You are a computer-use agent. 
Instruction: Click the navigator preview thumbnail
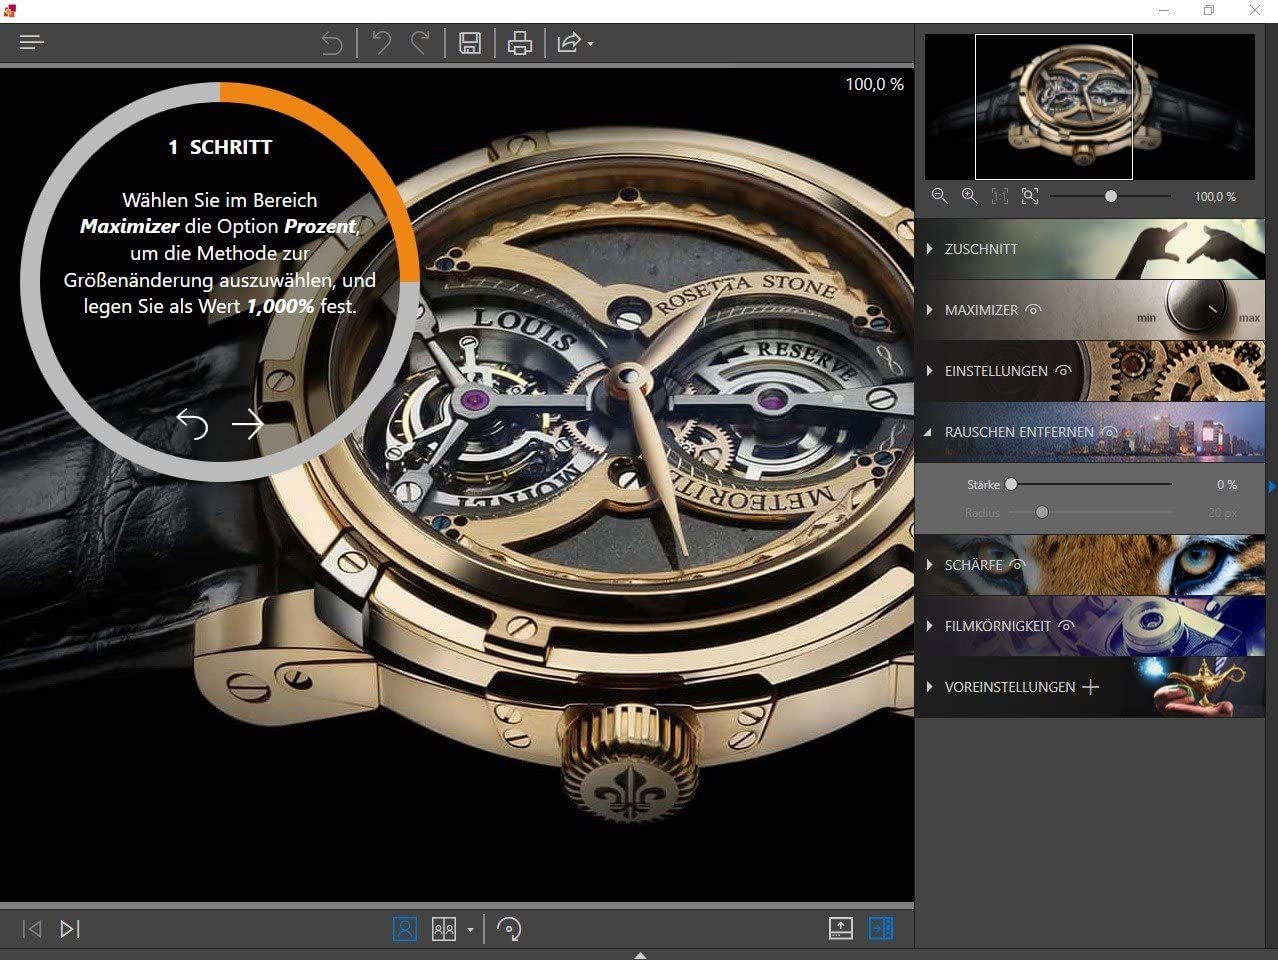click(x=1090, y=106)
